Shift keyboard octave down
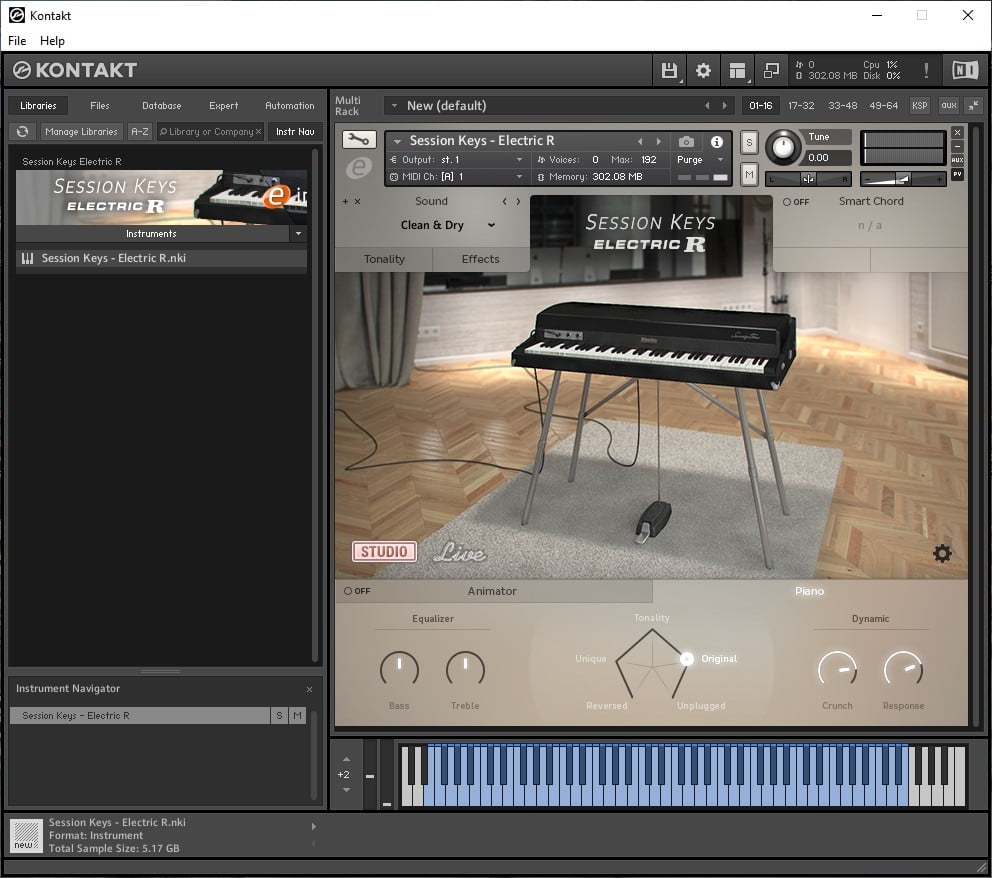The width and height of the screenshot is (992, 878). [346, 790]
